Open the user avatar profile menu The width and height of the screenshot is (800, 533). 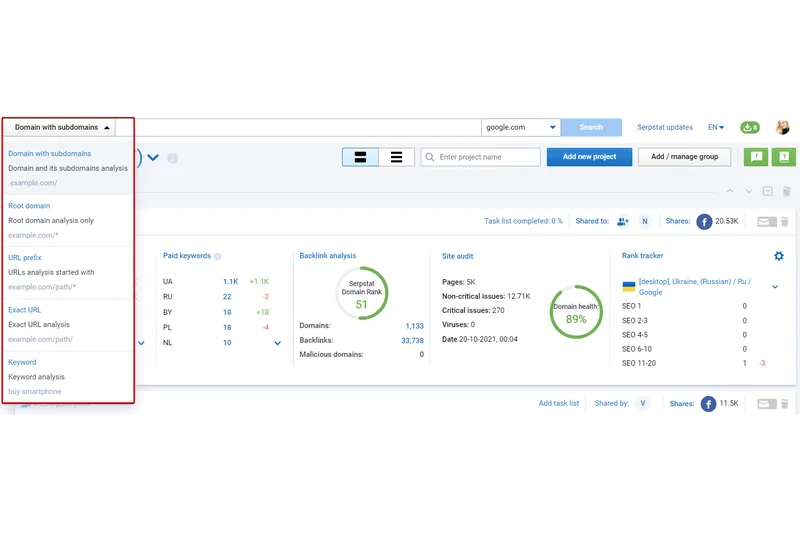782,127
